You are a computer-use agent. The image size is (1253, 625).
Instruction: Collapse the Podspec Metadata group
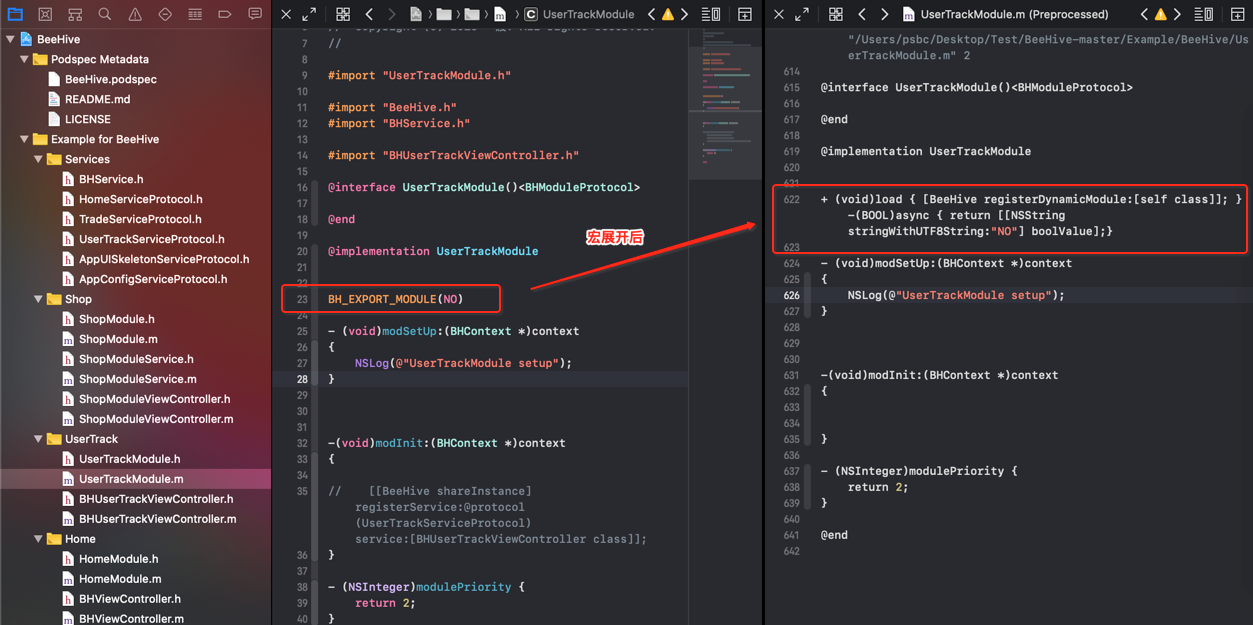point(24,59)
